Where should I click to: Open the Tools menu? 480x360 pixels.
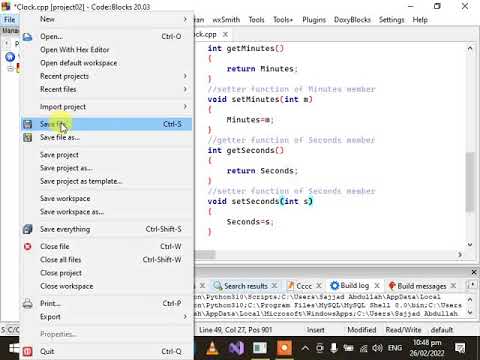pyautogui.click(x=256, y=20)
